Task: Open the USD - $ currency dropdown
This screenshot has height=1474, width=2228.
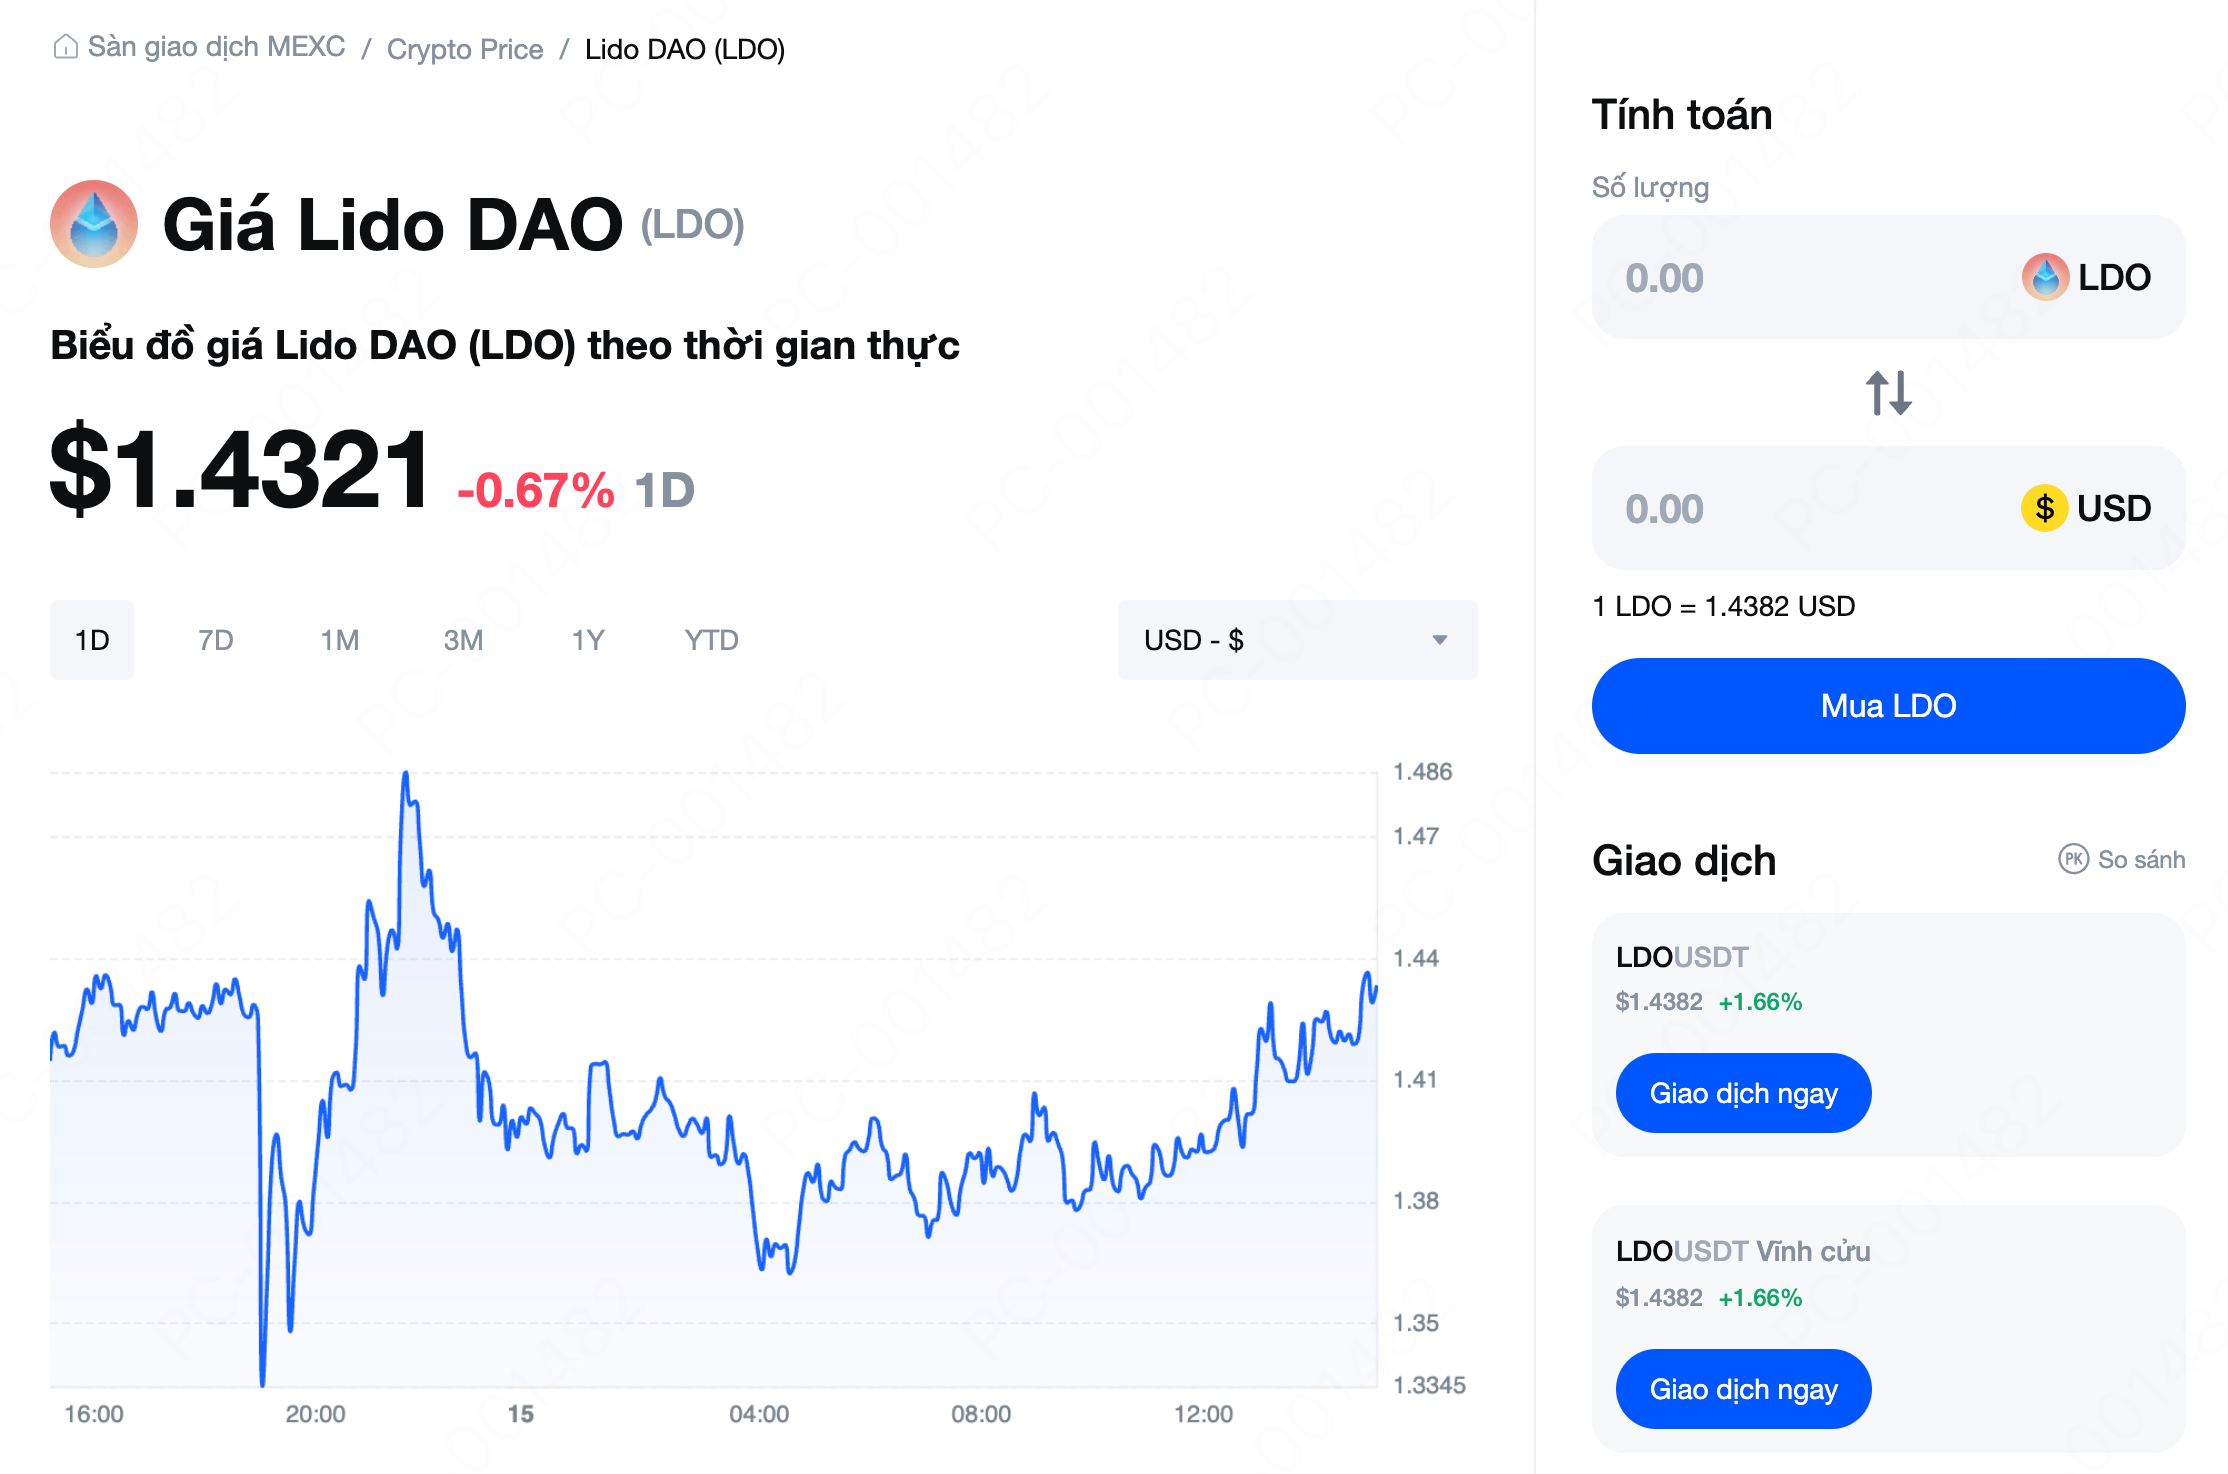Action: (x=1297, y=640)
